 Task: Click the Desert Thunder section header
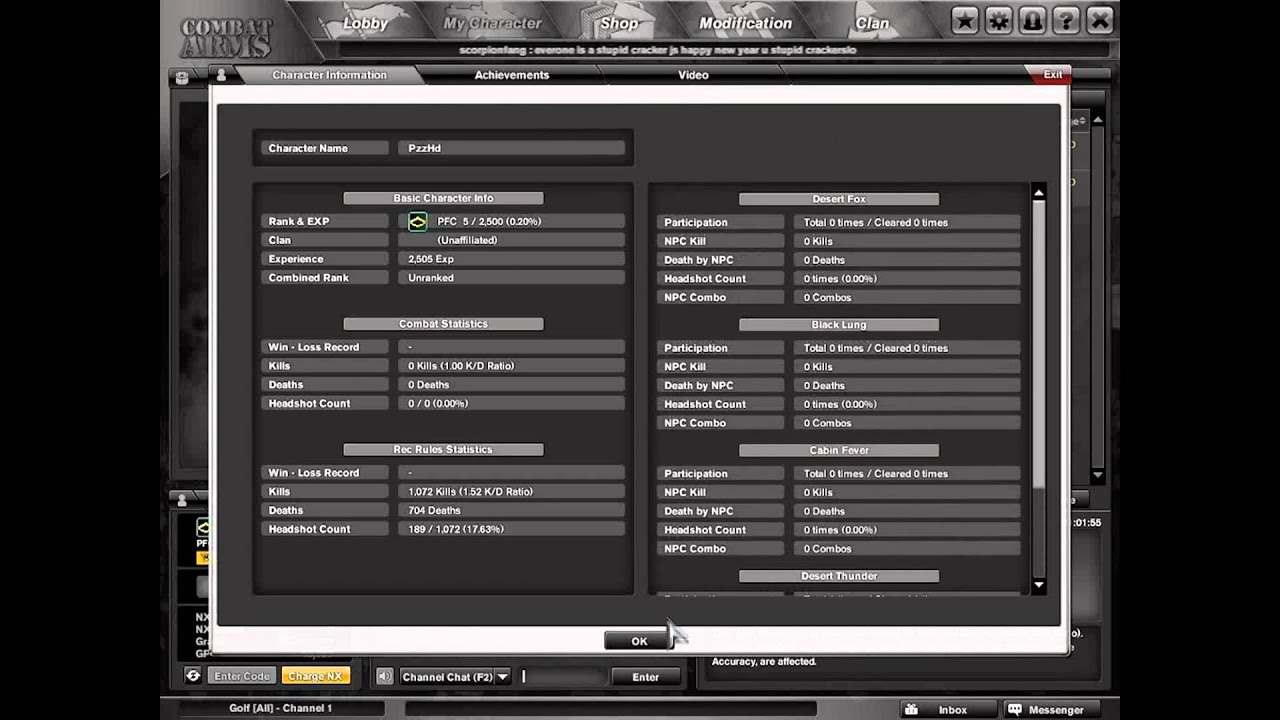tap(839, 576)
